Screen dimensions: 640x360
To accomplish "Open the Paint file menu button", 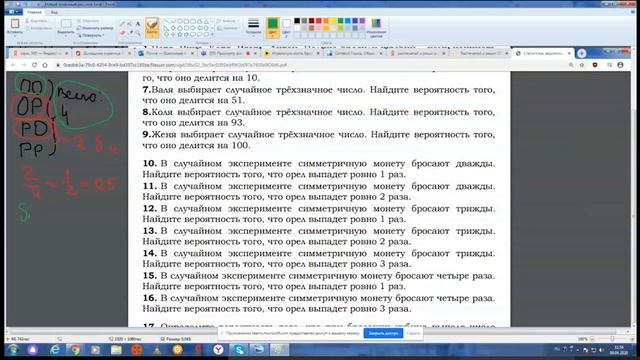I will [x=15, y=12].
